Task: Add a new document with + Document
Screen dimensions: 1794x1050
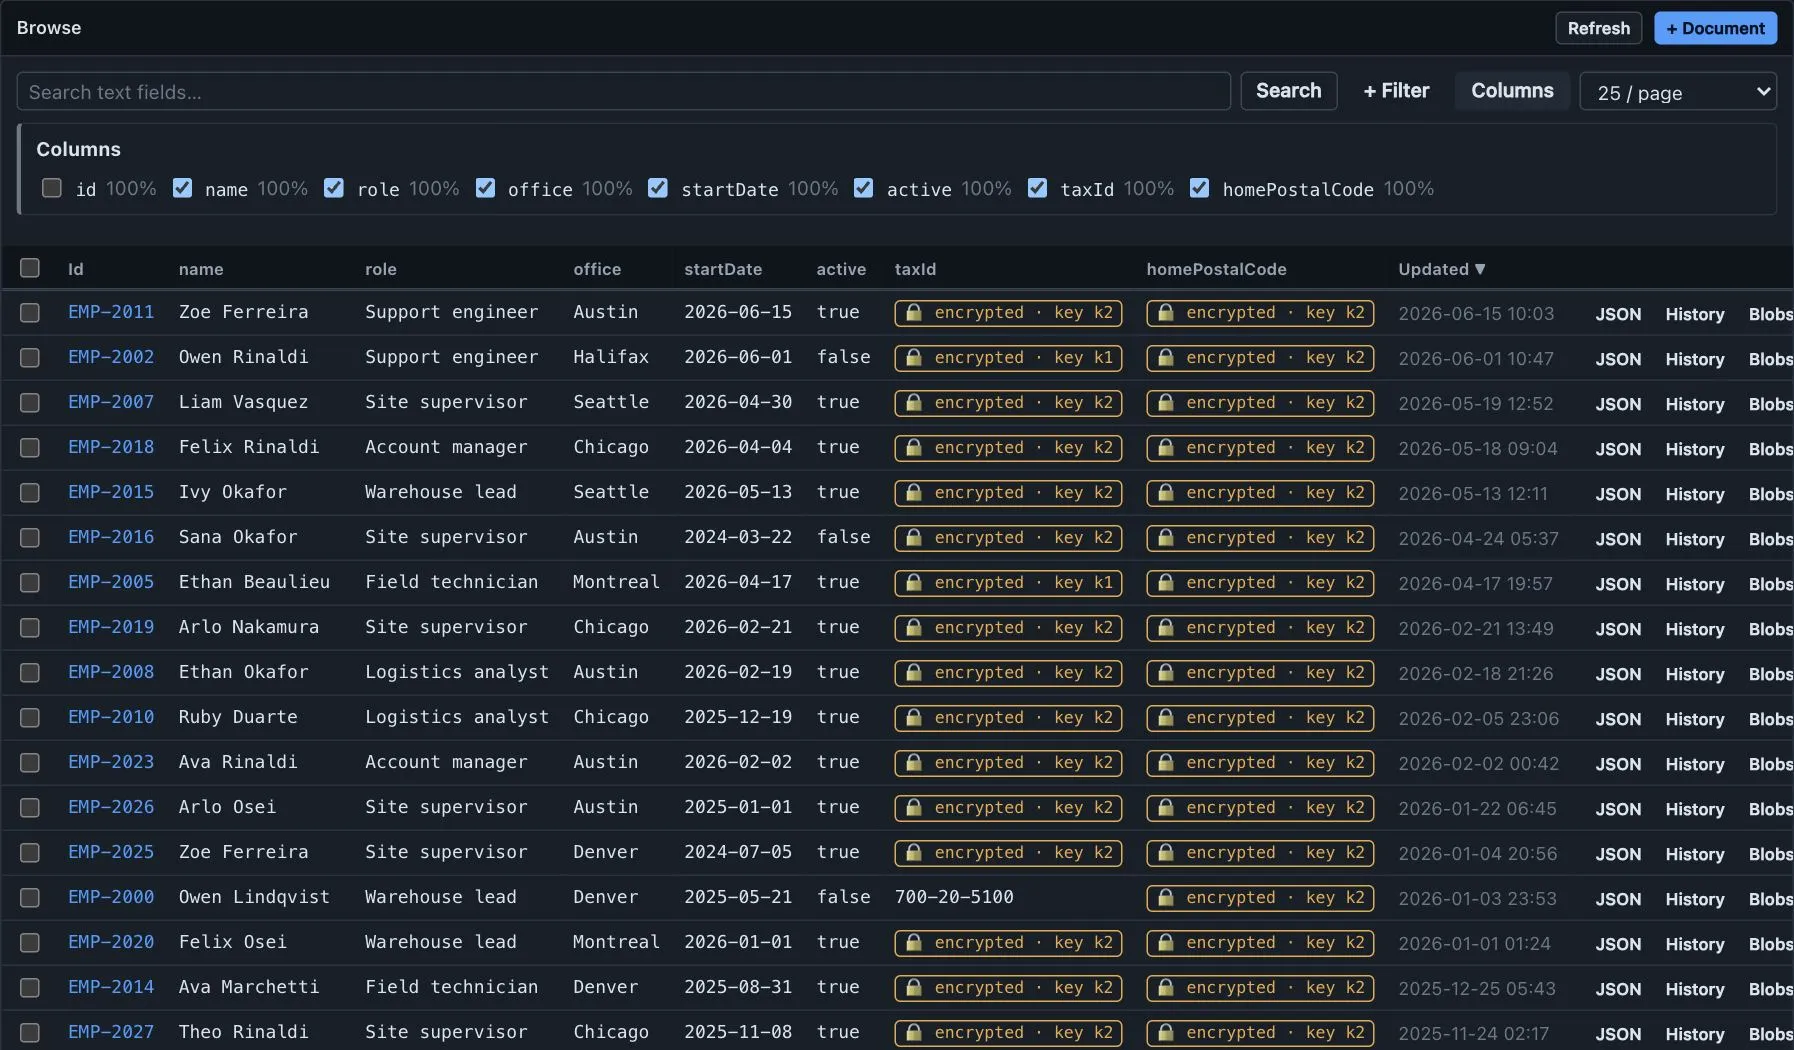Action: coord(1715,28)
